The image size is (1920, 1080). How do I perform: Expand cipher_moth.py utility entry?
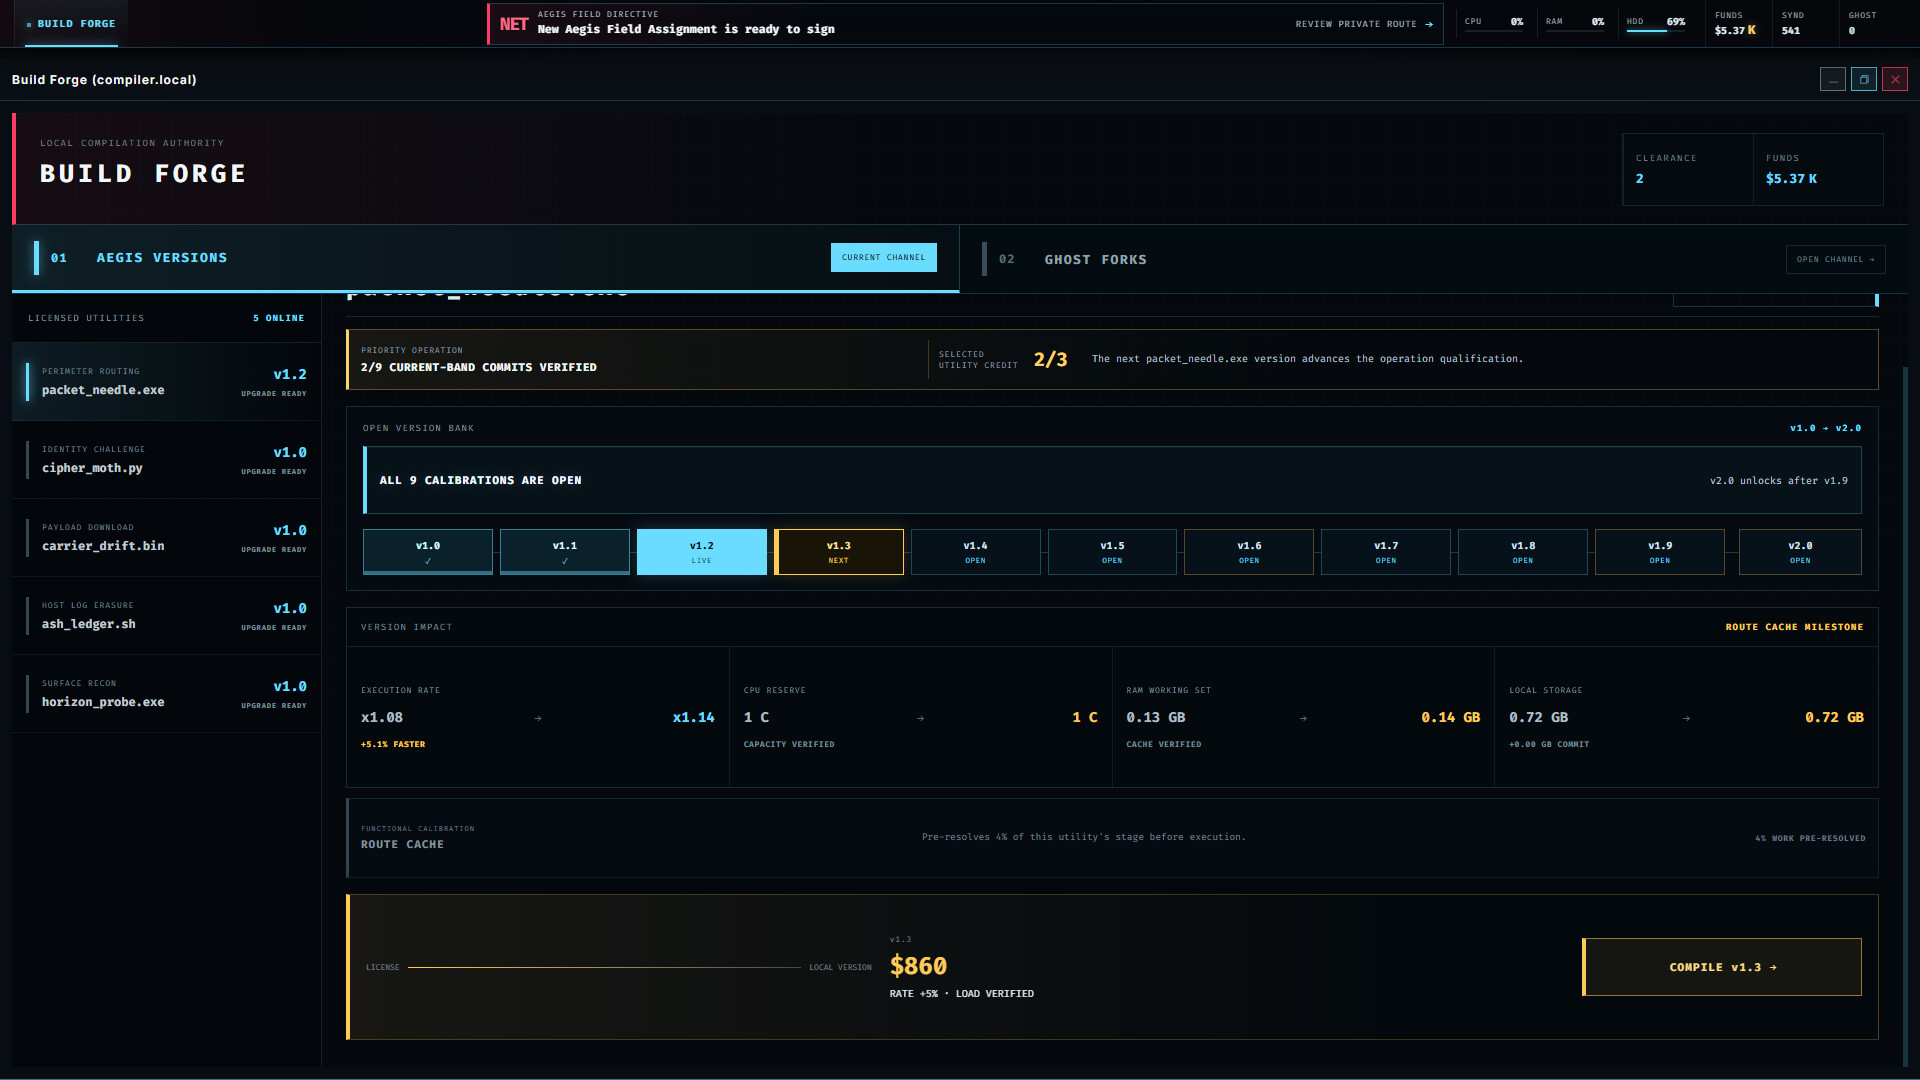(167, 460)
